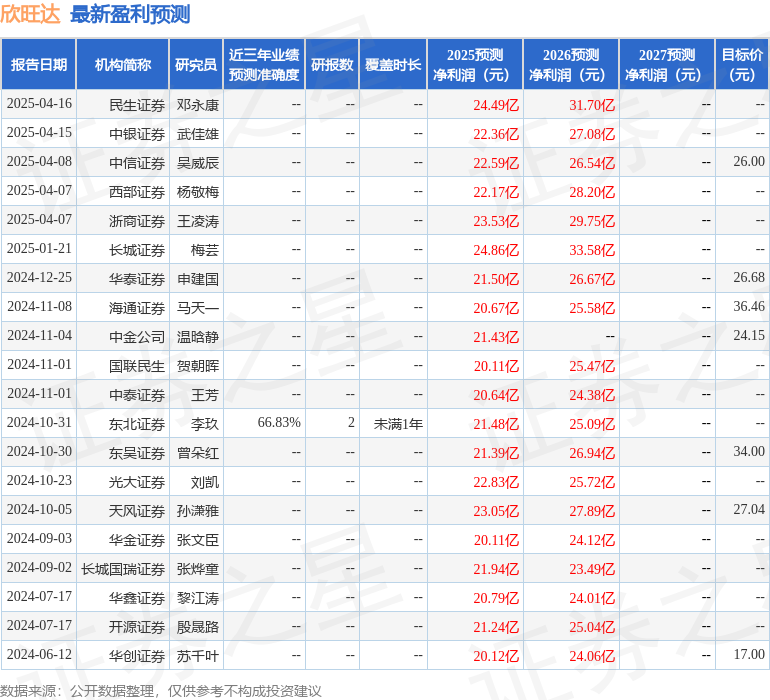Click the 34.00 target price
Viewport: 770px width, 700px height.
[749, 451]
